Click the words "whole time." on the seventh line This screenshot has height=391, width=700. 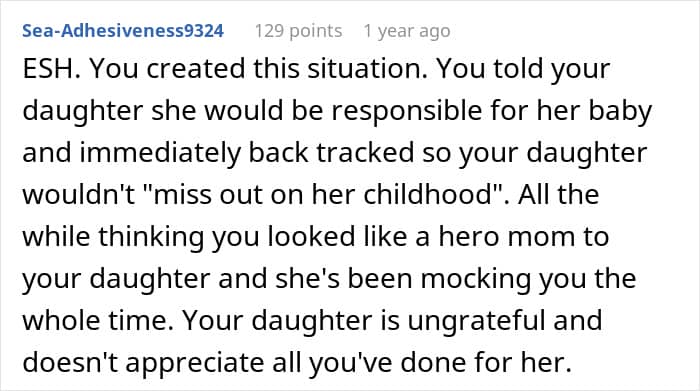[98, 320]
